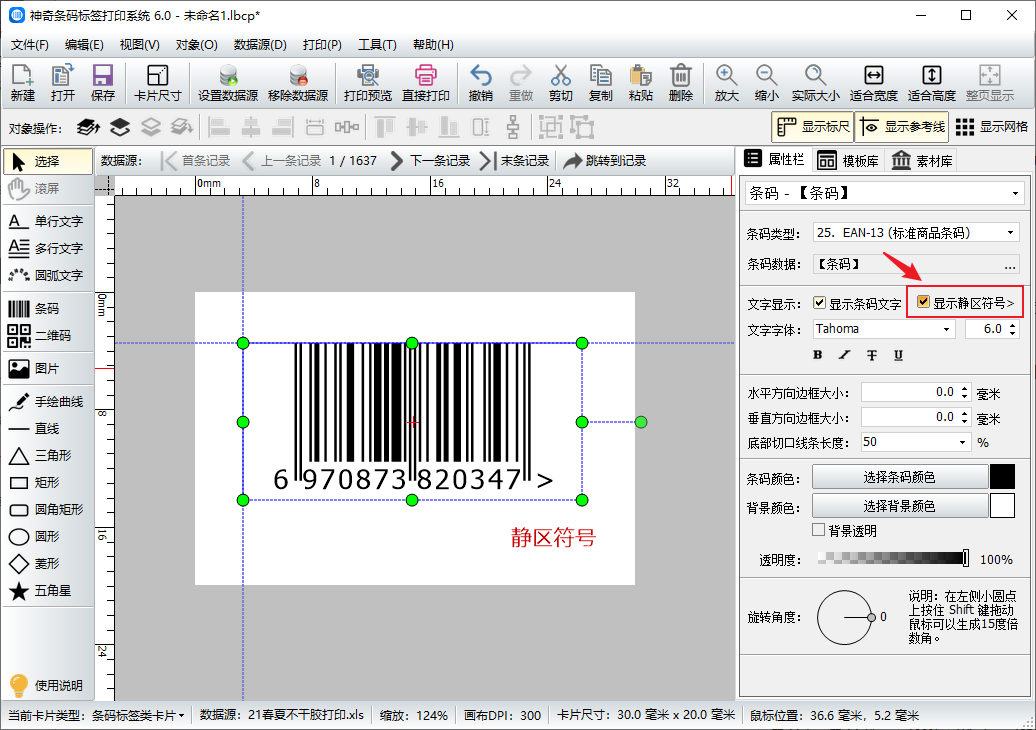Open the 数据源(D) menu
1036x730 pixels.
coord(260,45)
